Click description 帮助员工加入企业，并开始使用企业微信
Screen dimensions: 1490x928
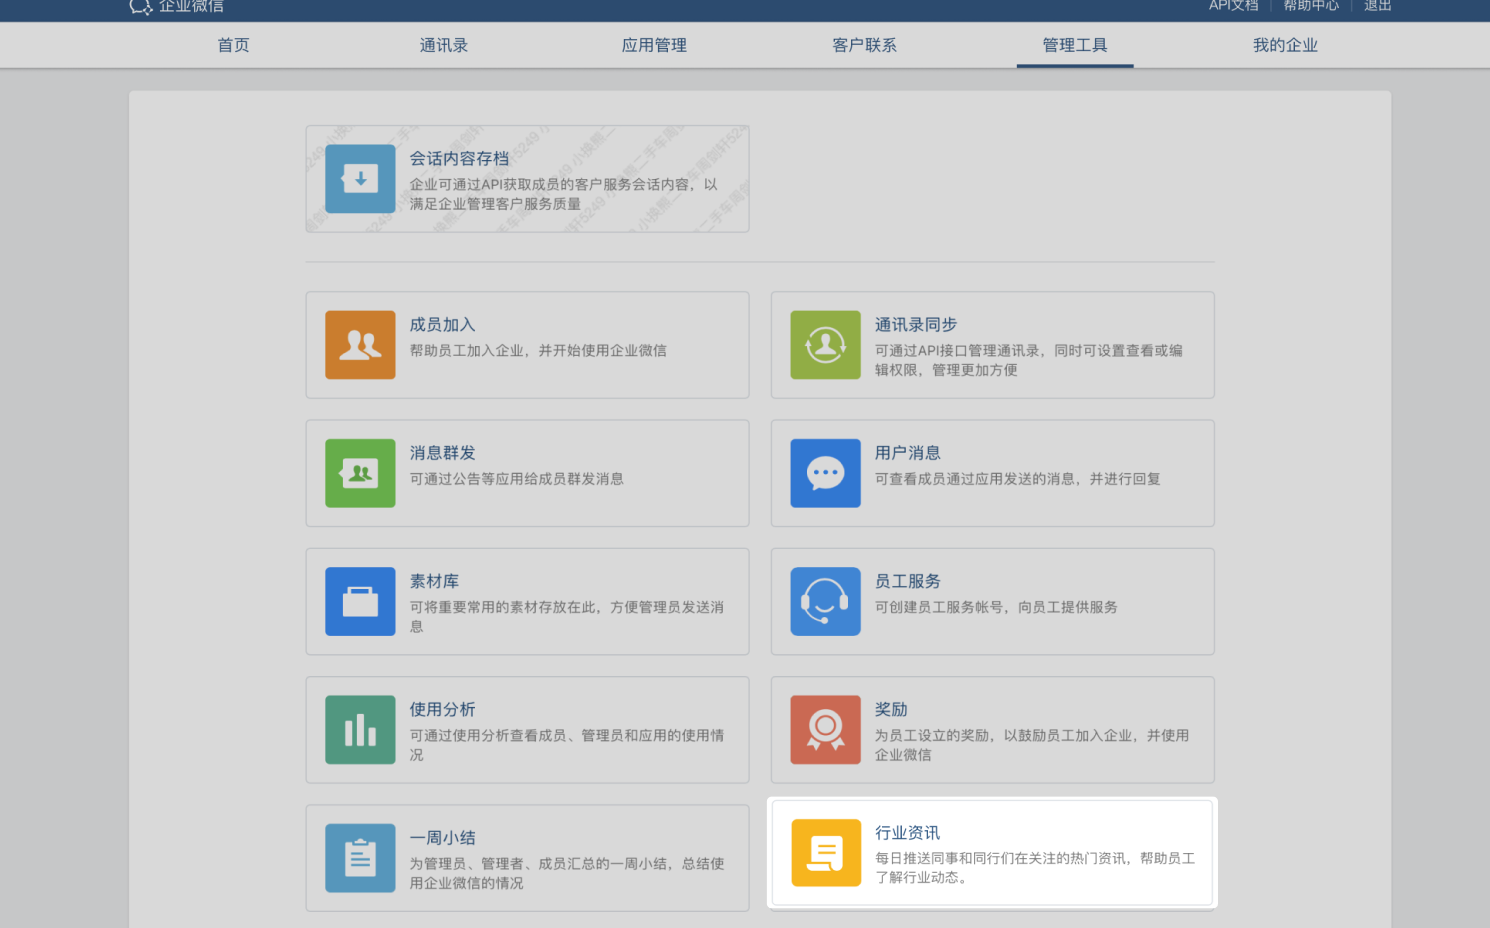click(538, 350)
